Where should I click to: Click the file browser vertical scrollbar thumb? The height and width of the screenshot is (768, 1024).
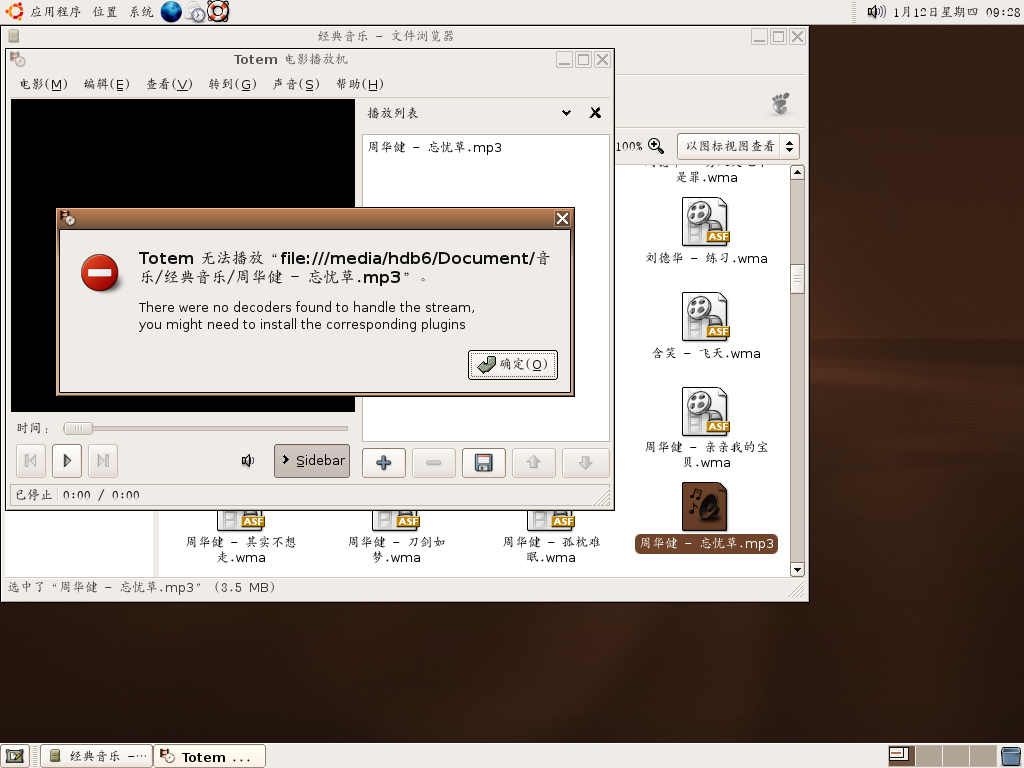[x=797, y=280]
